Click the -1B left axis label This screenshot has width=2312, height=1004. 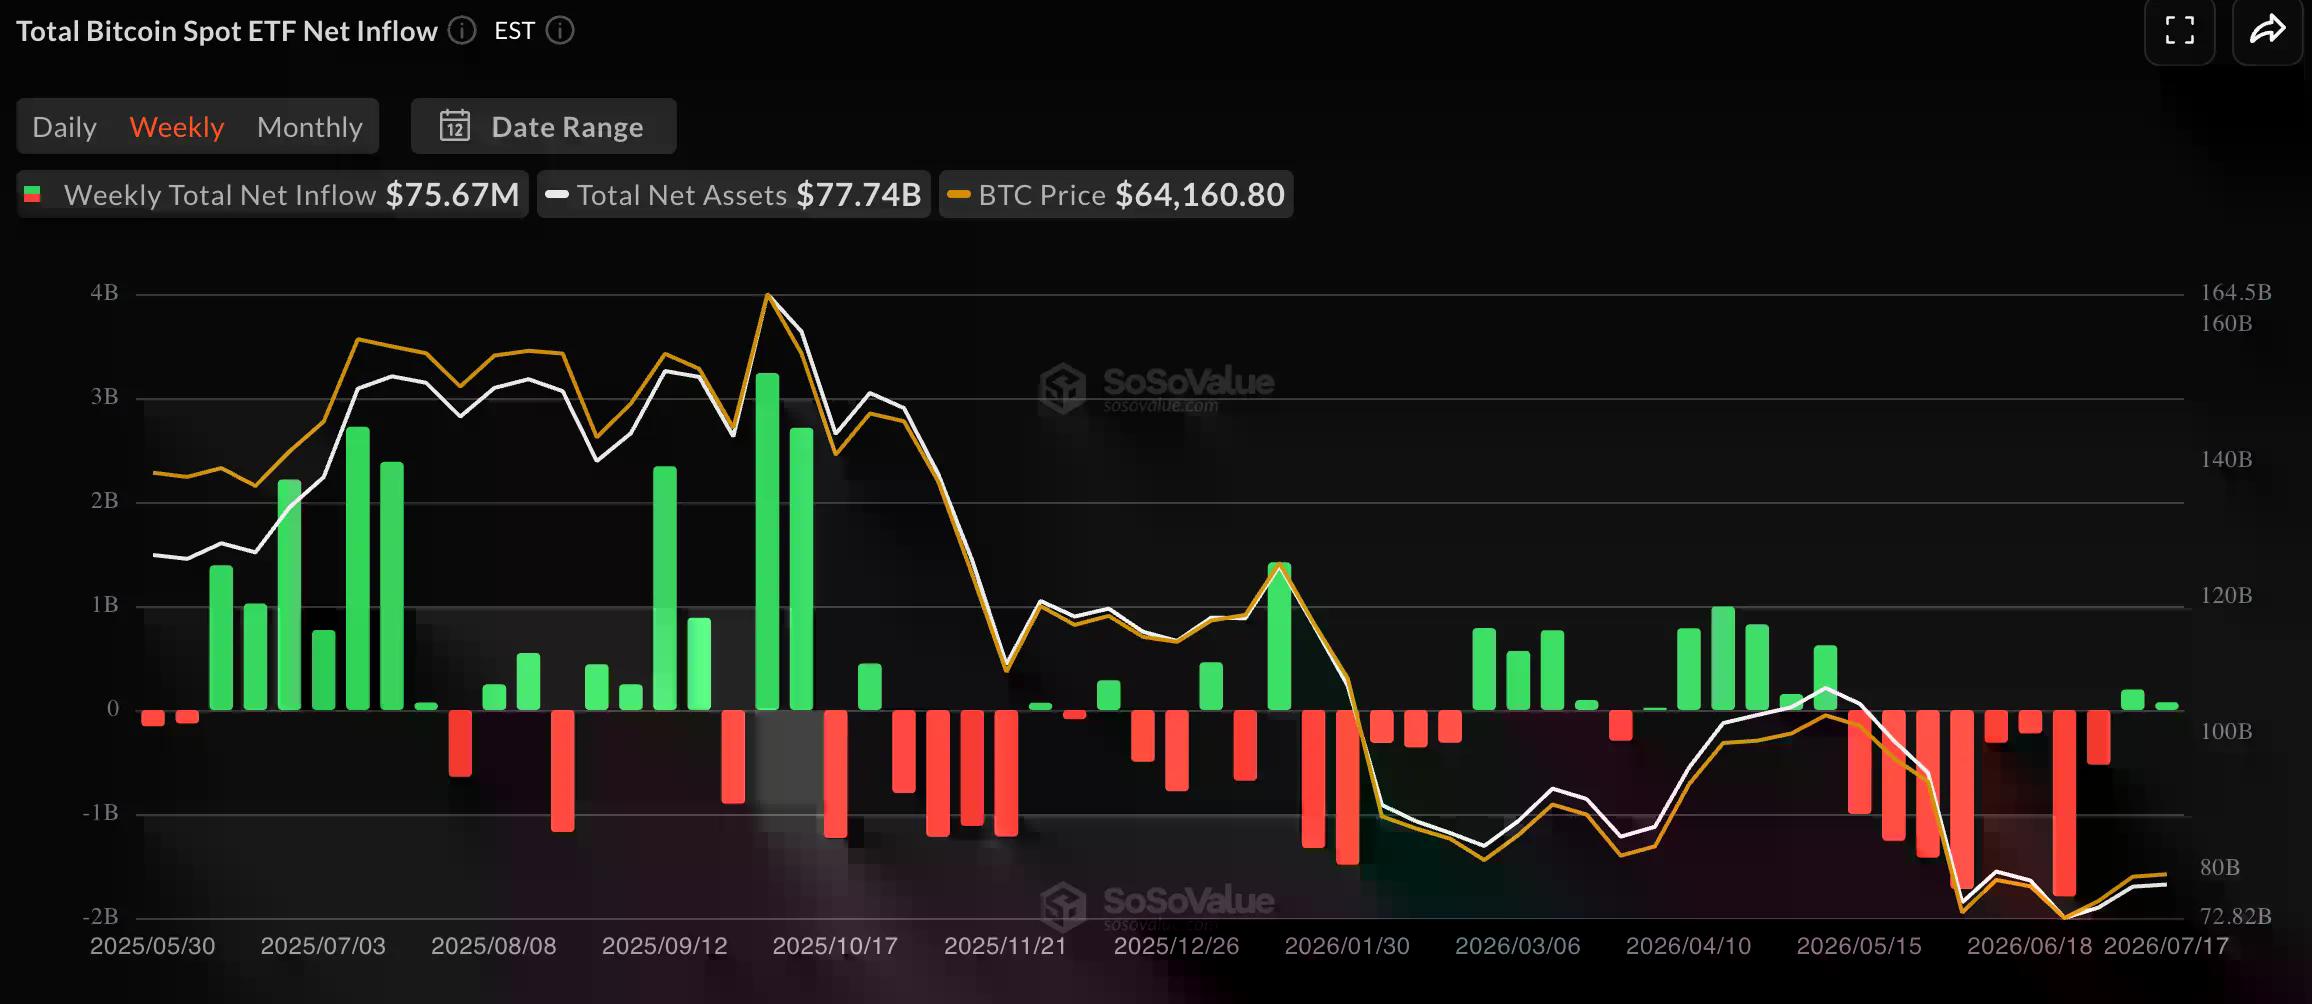tap(100, 812)
